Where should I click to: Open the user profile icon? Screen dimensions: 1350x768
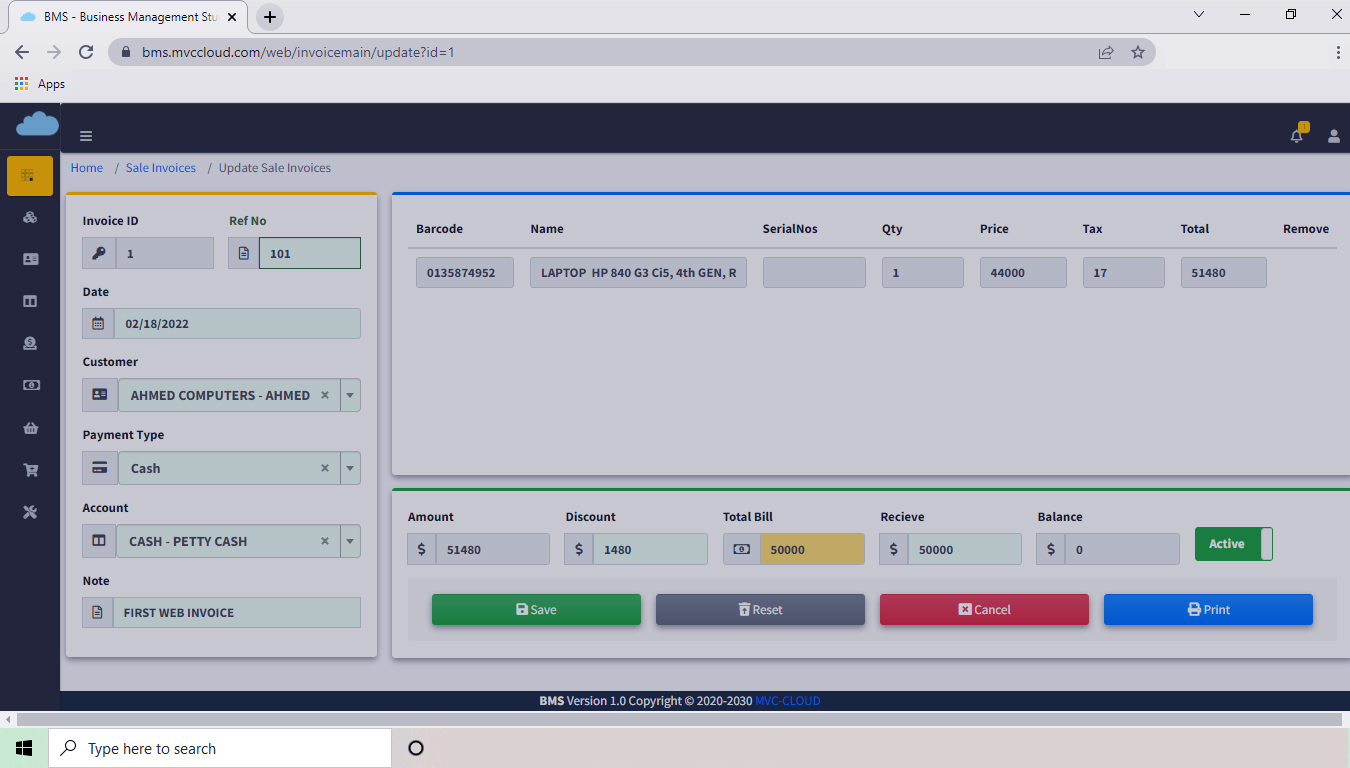coord(1333,136)
